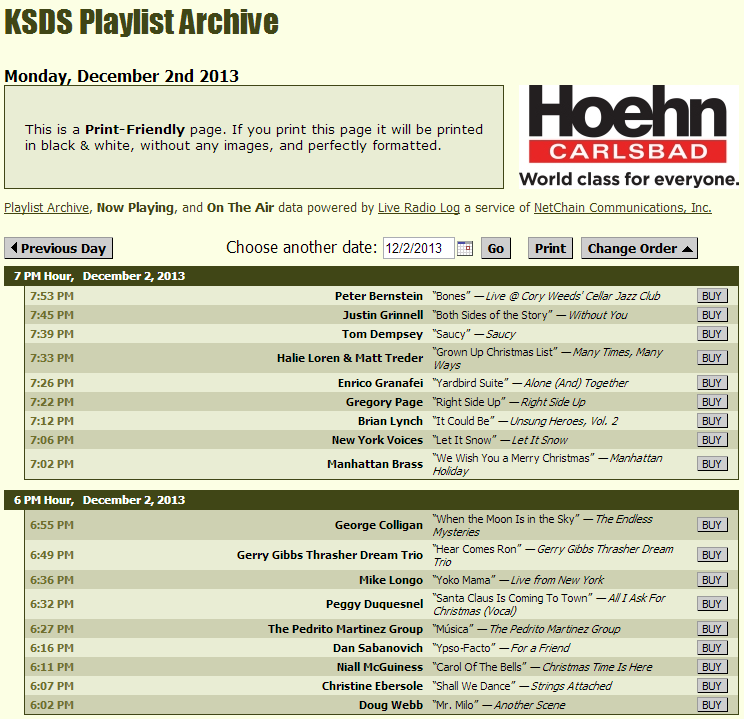Buy Halie Loren's "Grown Up Christmas List"
The image size is (746, 719).
(x=712, y=358)
